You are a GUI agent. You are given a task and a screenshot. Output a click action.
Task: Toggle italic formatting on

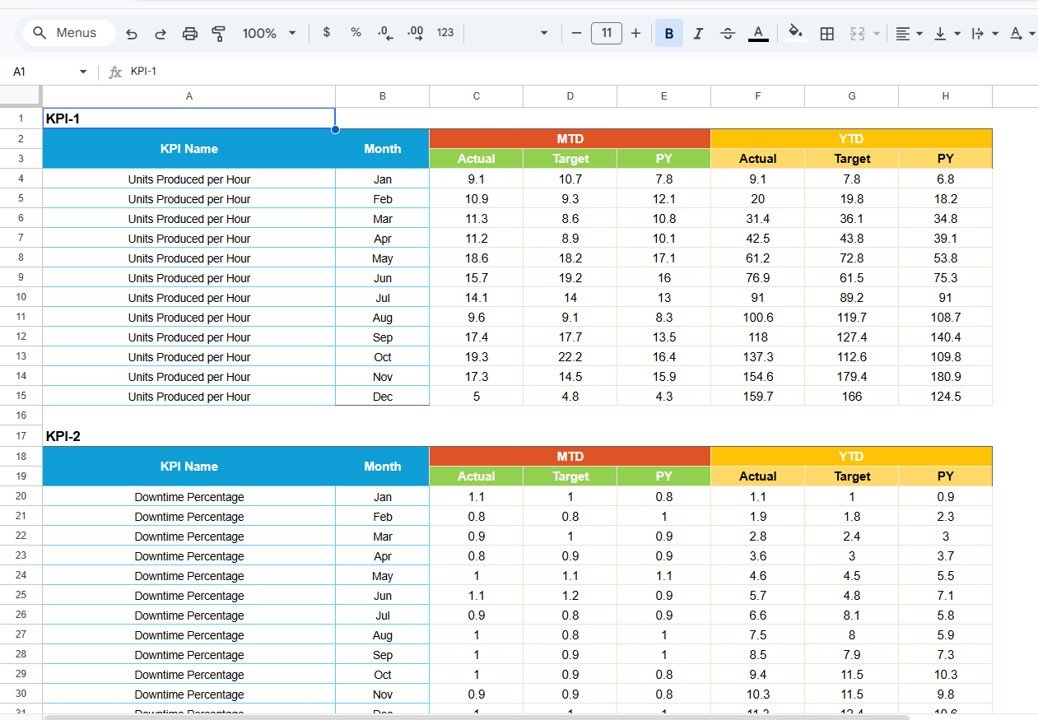[698, 32]
